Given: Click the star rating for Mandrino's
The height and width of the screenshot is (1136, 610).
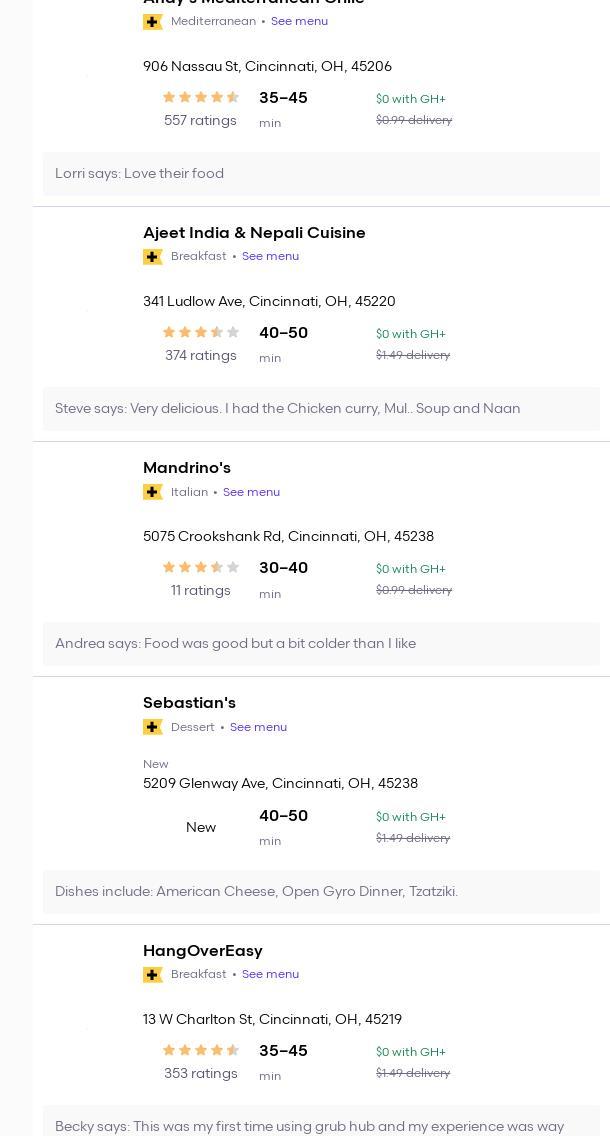Looking at the screenshot, I should (201, 568).
